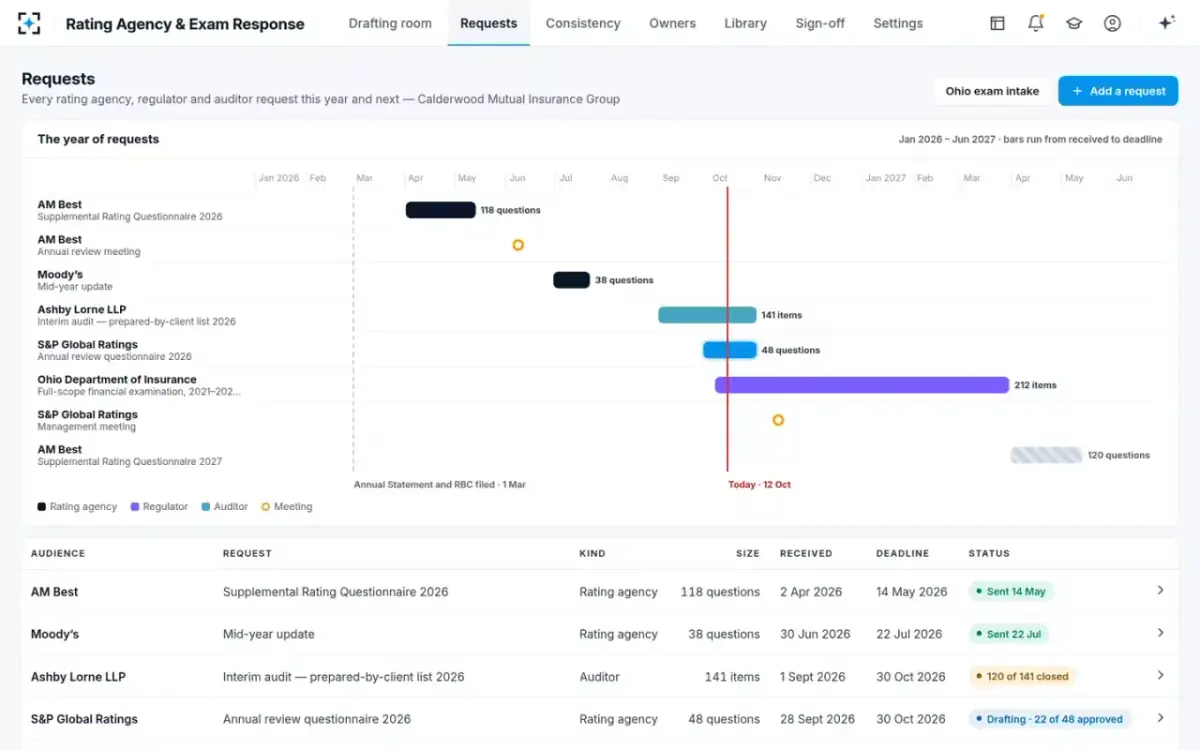Click the "Drafting · 22 of 48 approved" status
Viewport: 1200px width, 750px height.
tap(1050, 719)
